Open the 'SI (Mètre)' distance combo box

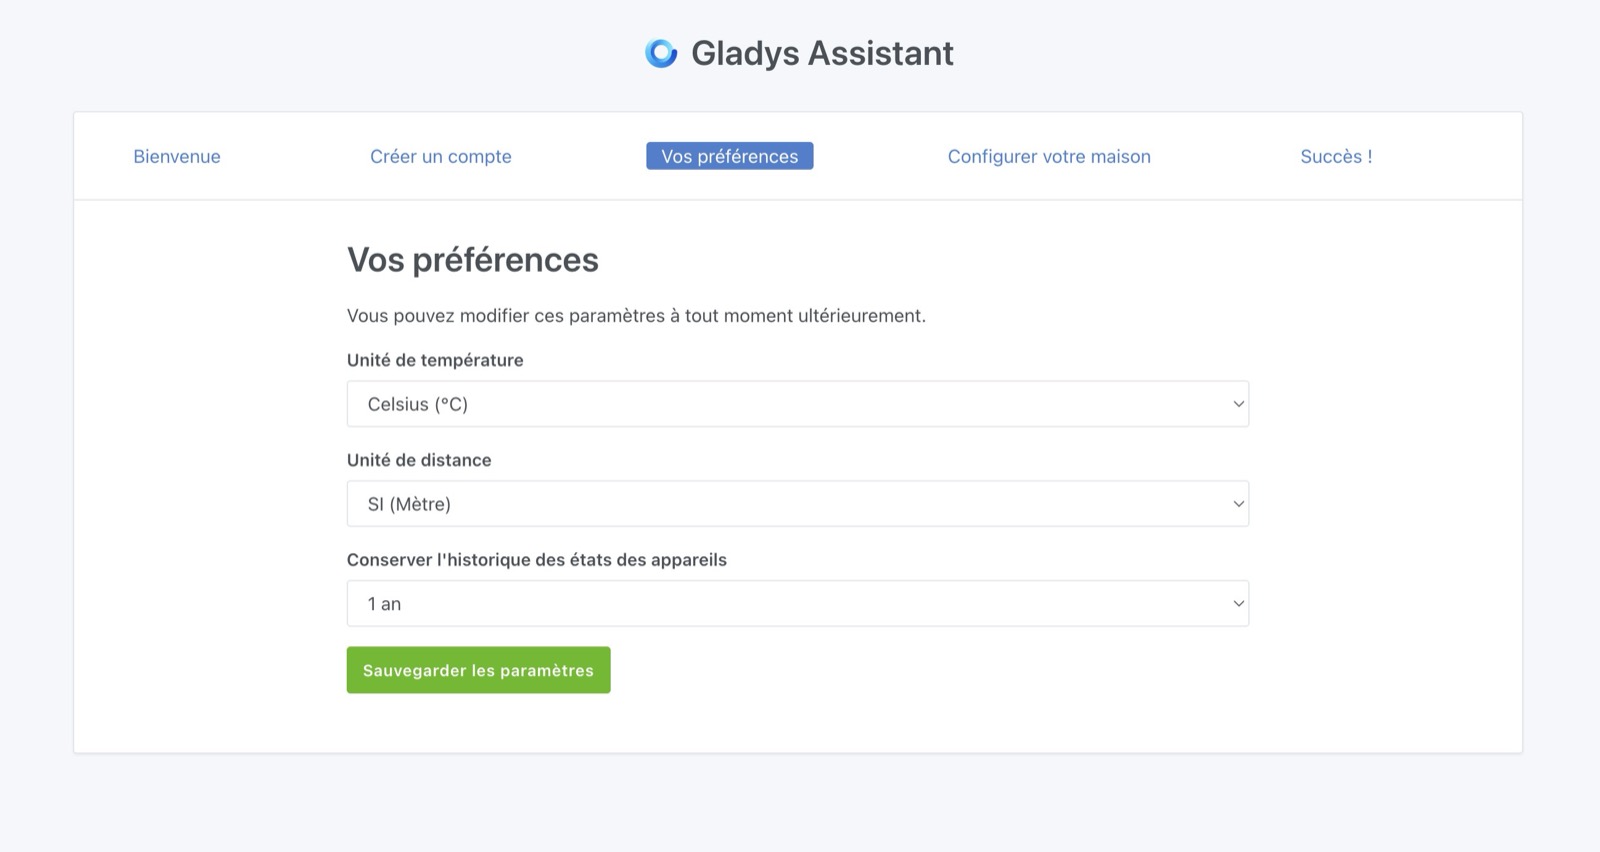click(798, 503)
